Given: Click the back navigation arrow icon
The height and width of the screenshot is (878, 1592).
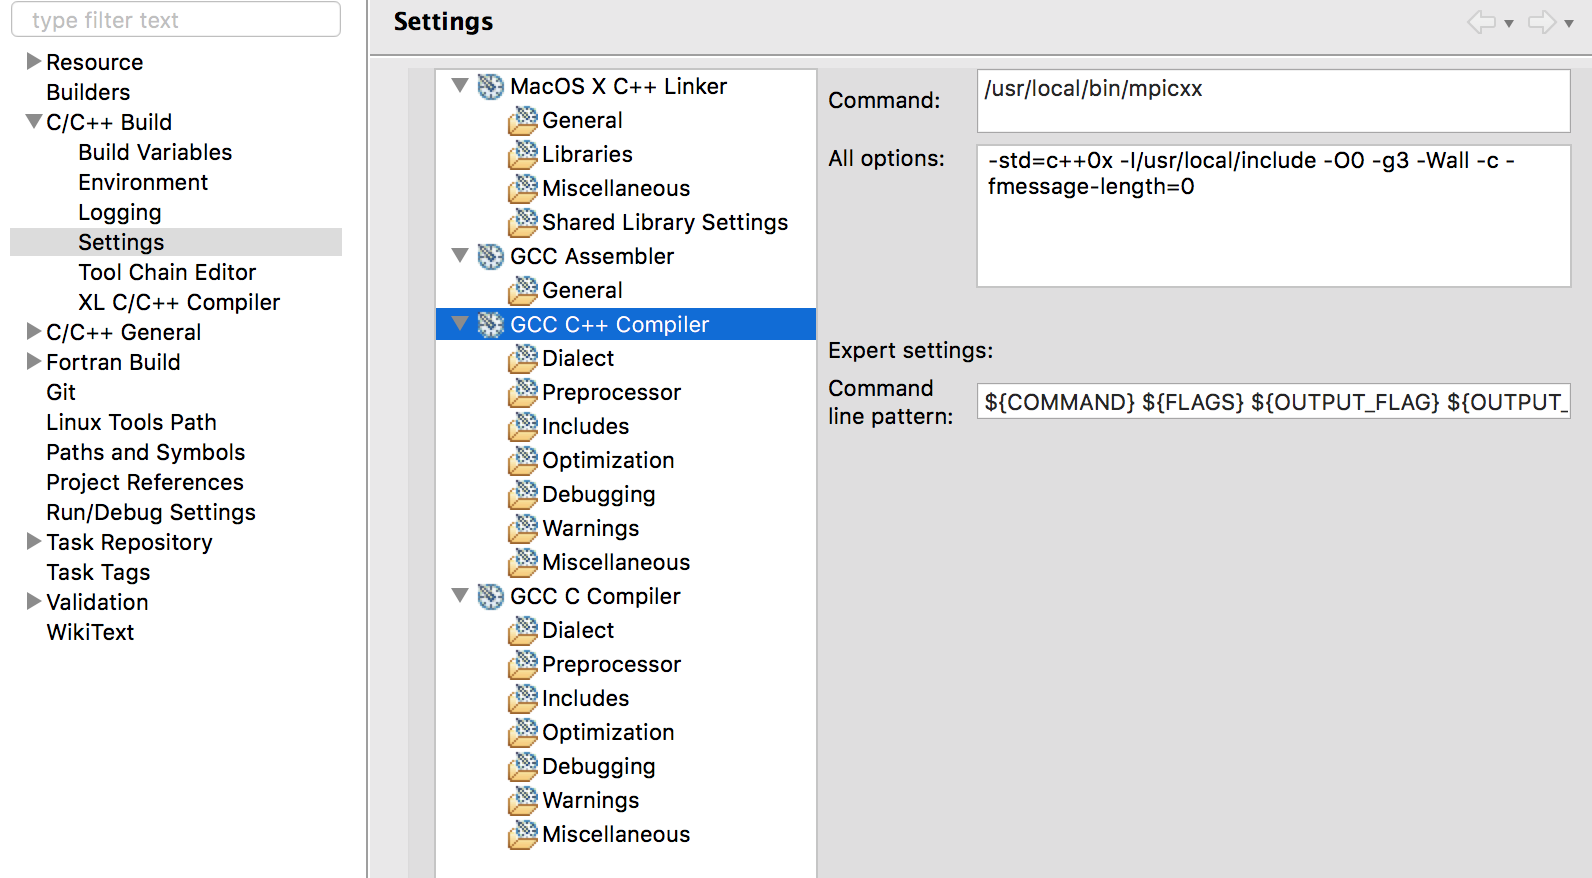Looking at the screenshot, I should point(1481,22).
